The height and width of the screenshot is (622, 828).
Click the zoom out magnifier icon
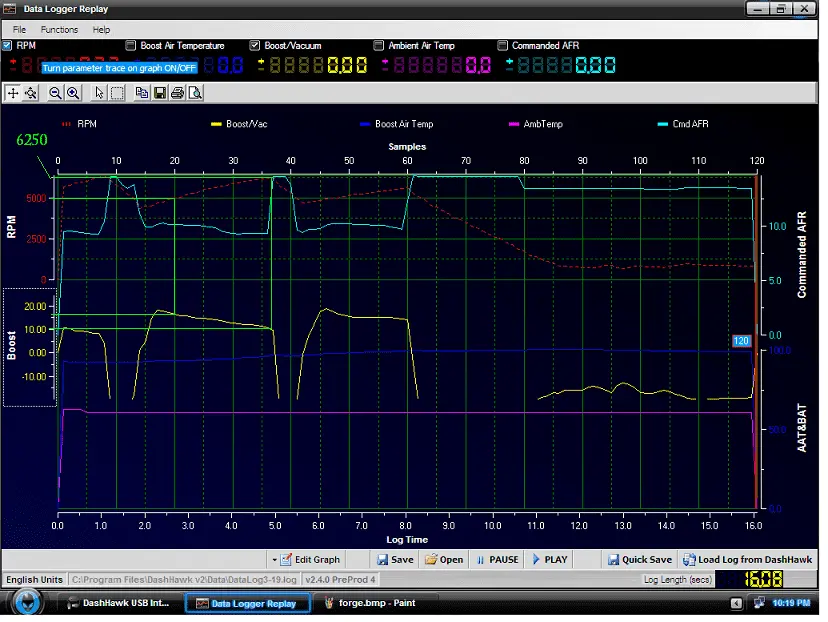[56, 93]
